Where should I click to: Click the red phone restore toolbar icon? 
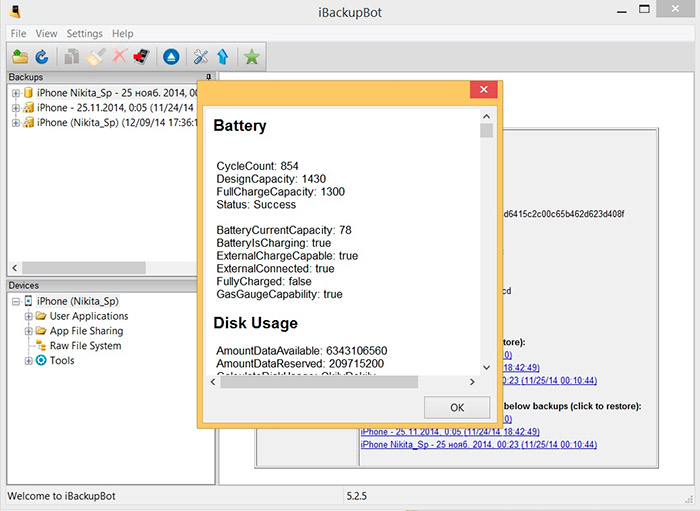tap(141, 57)
